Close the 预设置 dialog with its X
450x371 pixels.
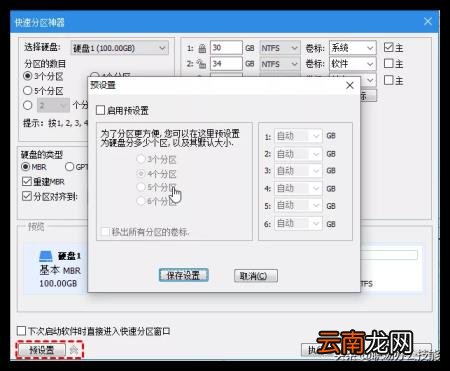click(x=350, y=85)
